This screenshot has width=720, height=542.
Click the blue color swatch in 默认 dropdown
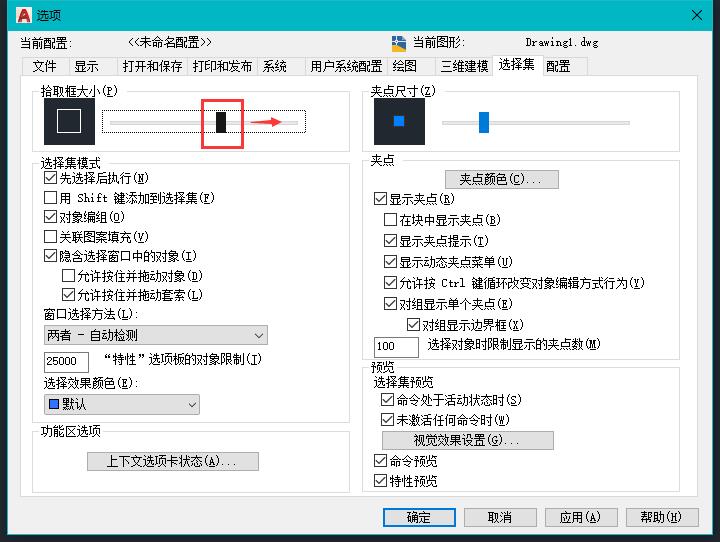click(x=54, y=404)
